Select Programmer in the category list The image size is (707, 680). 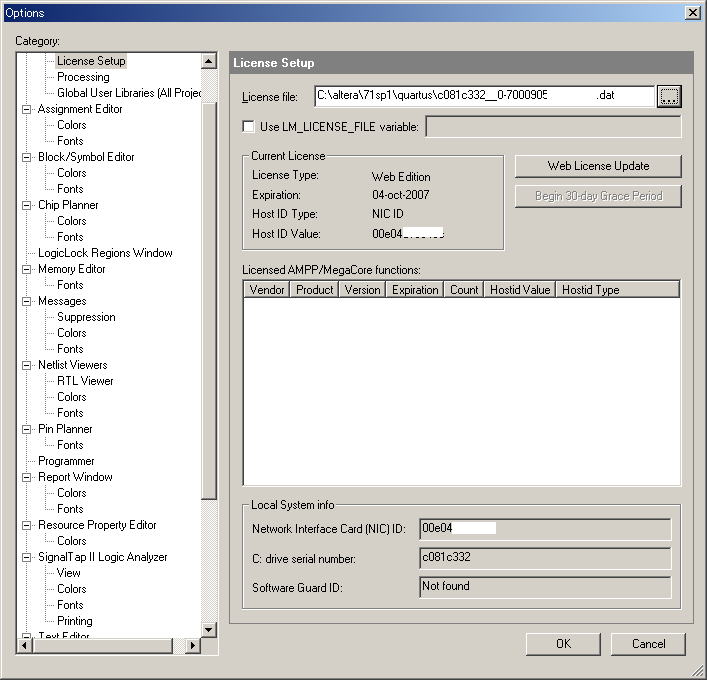(66, 461)
